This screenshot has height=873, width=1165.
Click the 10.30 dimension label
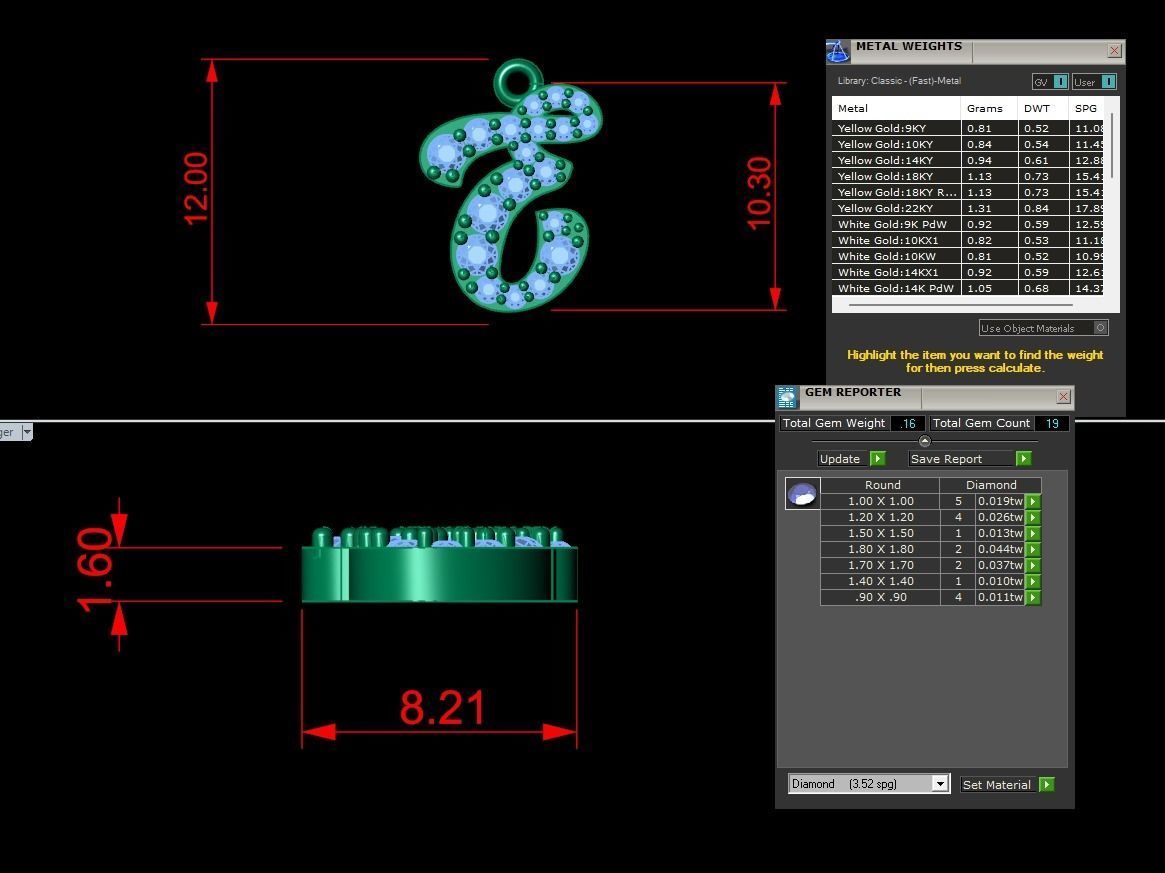click(759, 193)
